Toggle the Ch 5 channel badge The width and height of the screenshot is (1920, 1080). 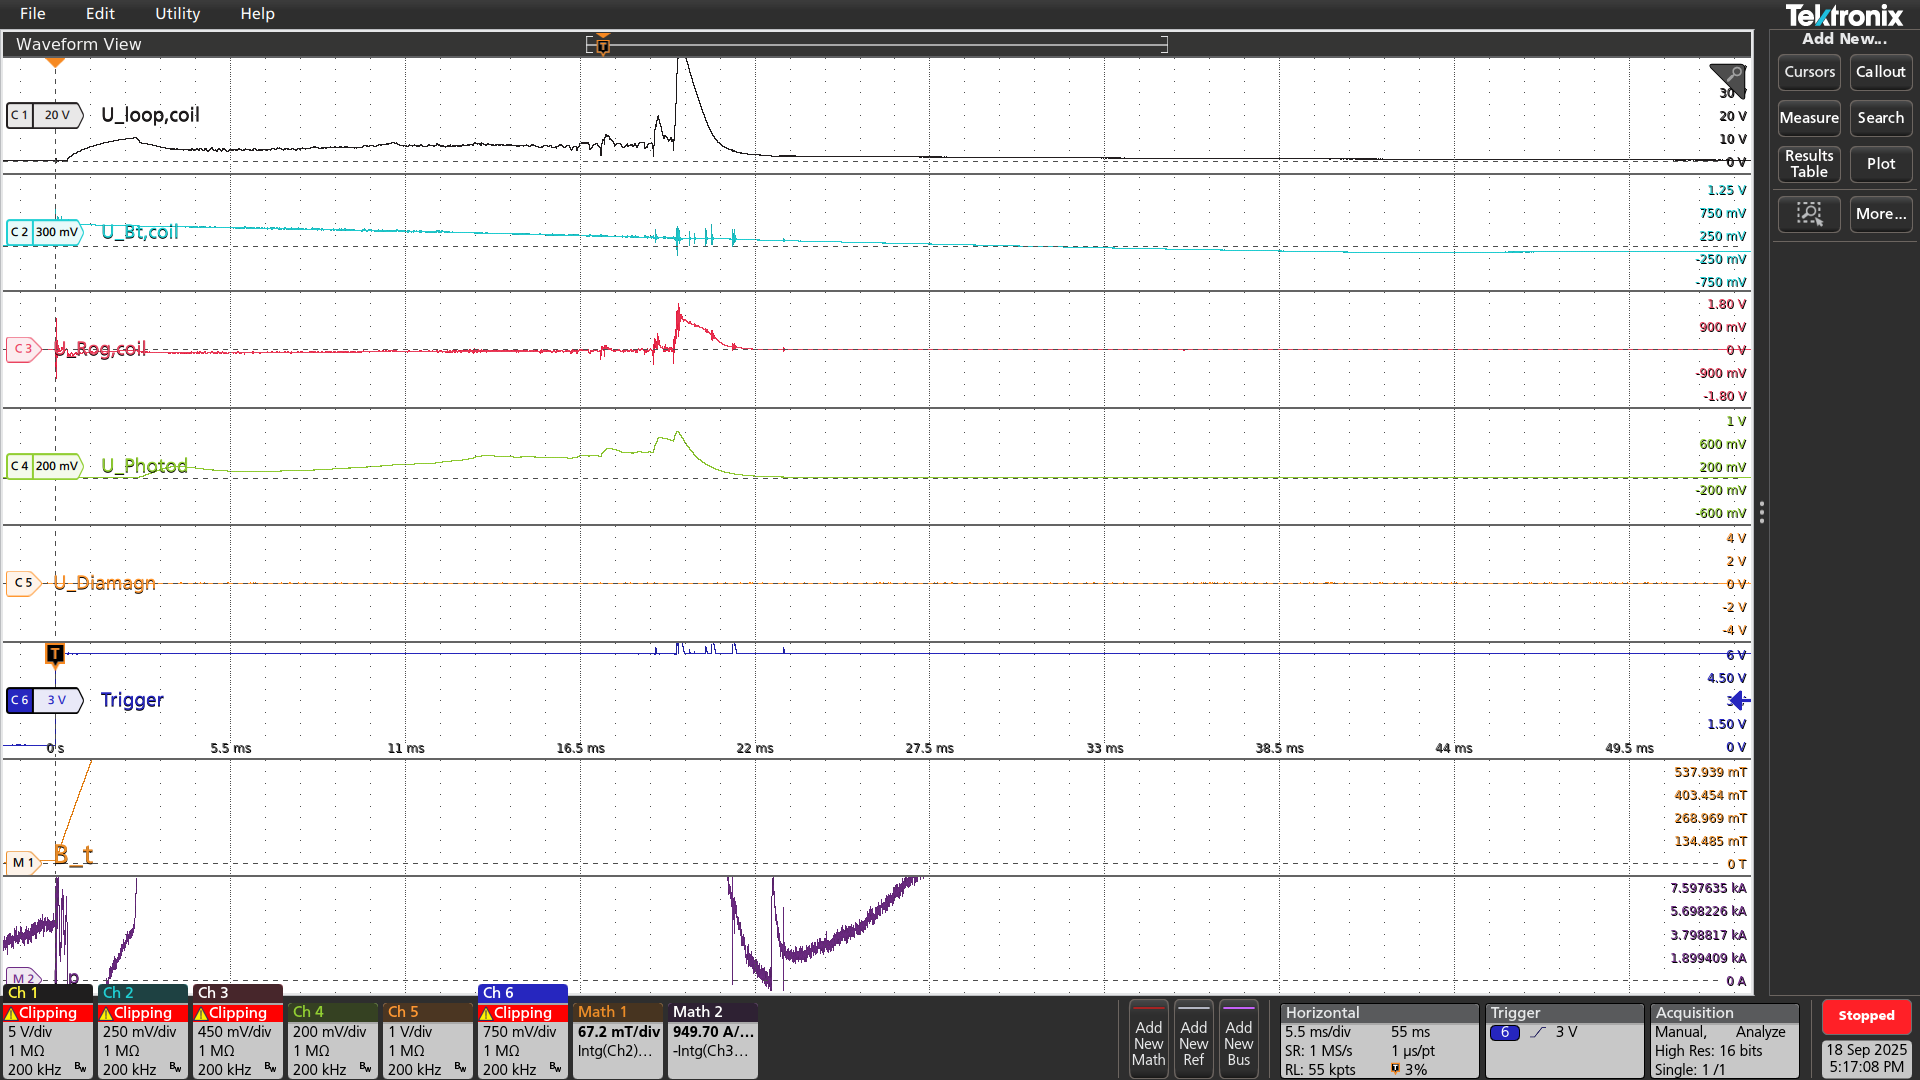(426, 1040)
